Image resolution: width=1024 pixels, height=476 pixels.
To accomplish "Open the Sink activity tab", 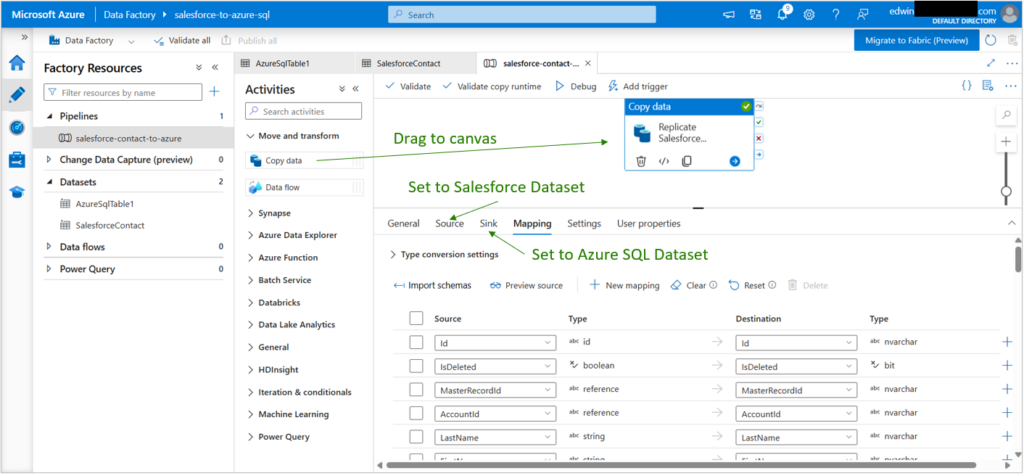I will (x=488, y=223).
